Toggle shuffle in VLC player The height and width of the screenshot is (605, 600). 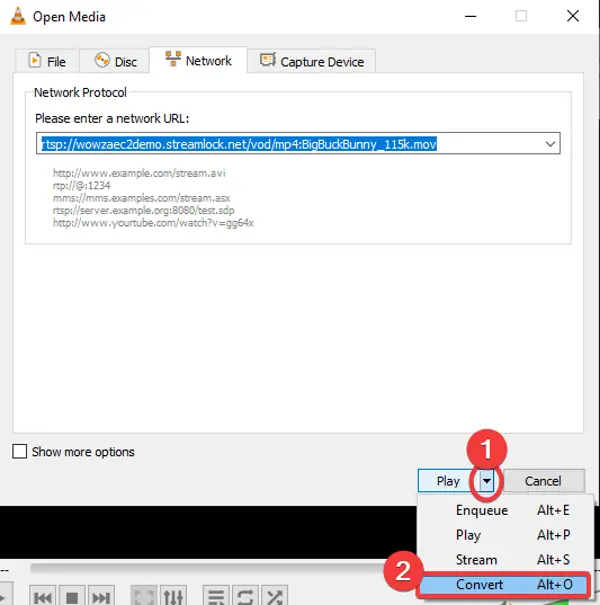(275, 597)
